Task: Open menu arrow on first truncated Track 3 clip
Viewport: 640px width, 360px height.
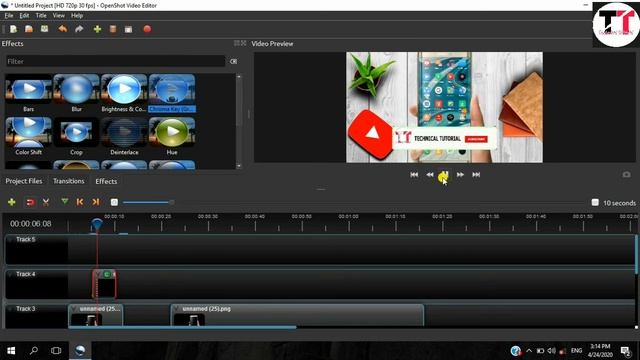Action: coord(74,309)
